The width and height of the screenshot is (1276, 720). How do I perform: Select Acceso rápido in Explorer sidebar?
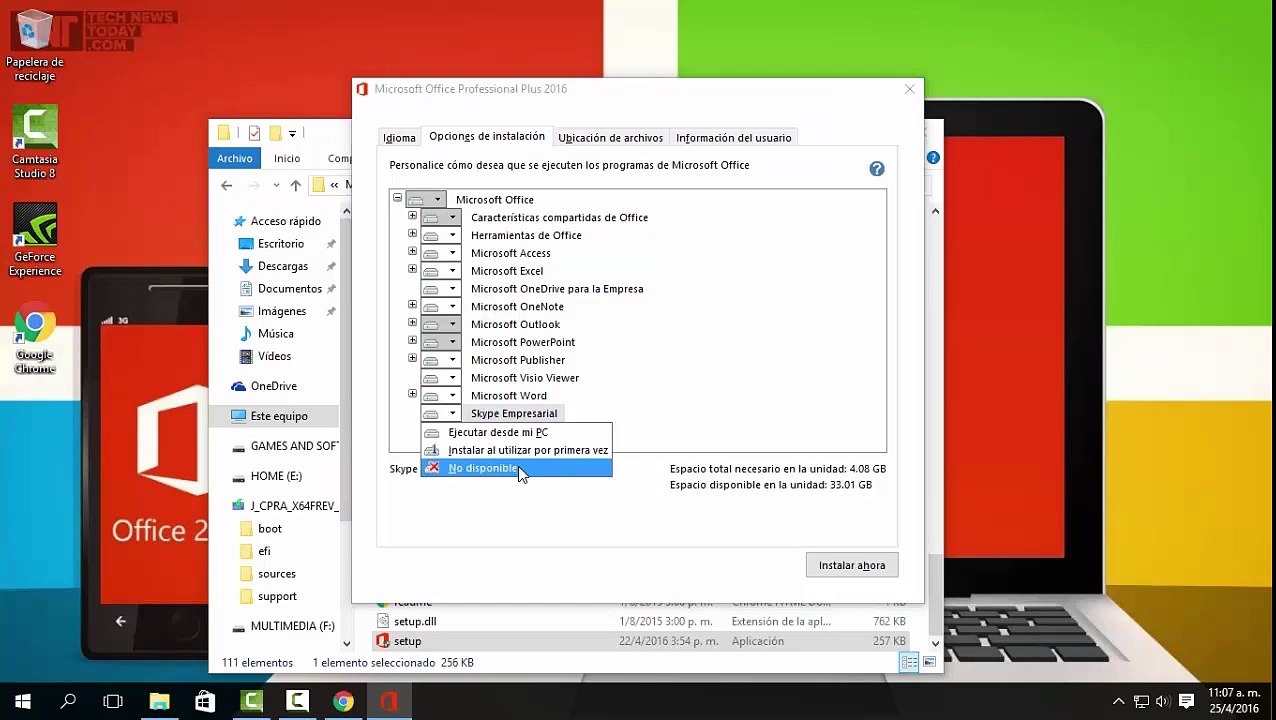(x=286, y=221)
